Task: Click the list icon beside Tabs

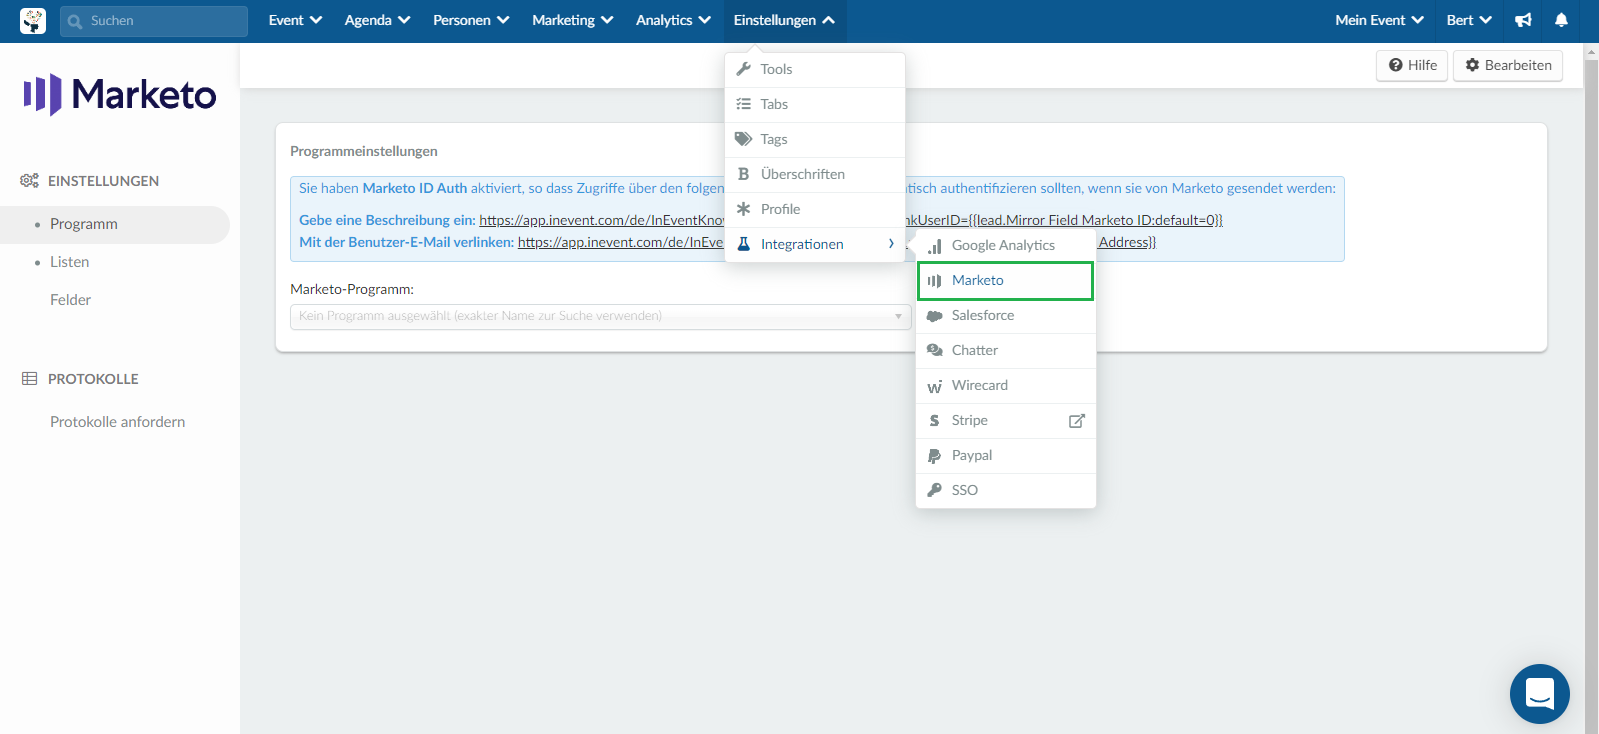Action: [x=743, y=104]
